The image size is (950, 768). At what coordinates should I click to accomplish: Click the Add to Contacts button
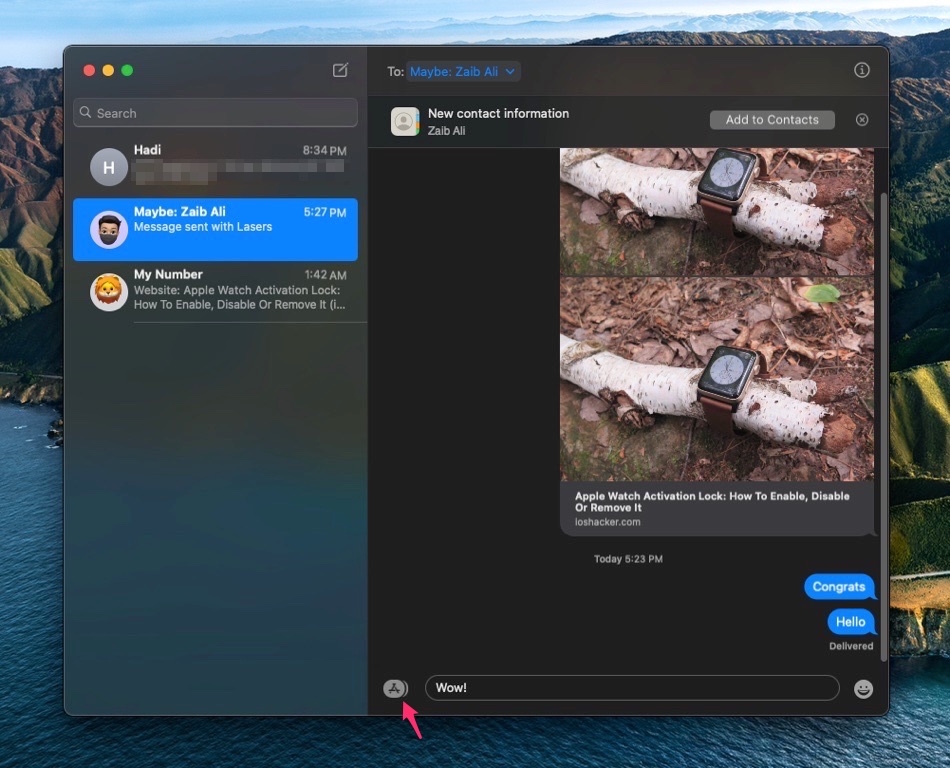coord(772,120)
